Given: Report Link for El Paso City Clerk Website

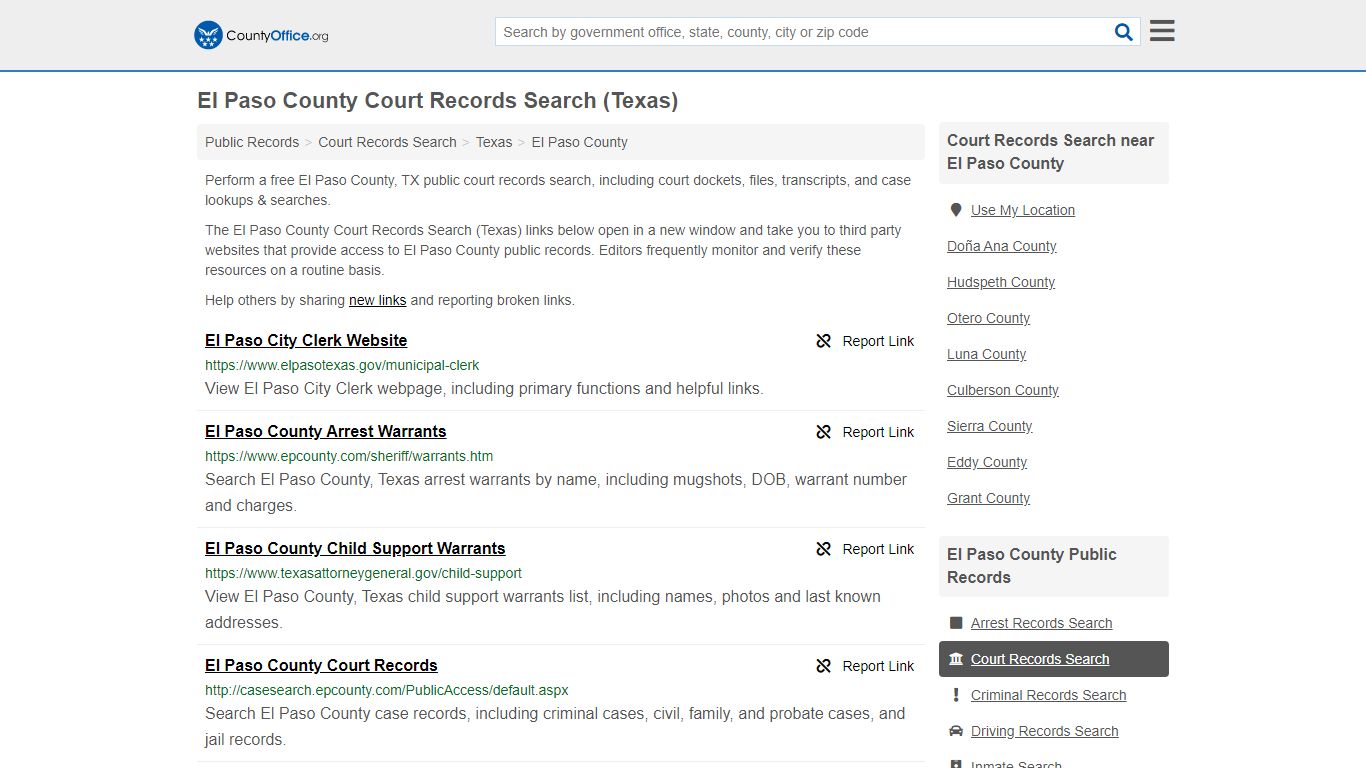Looking at the screenshot, I should 878,341.
